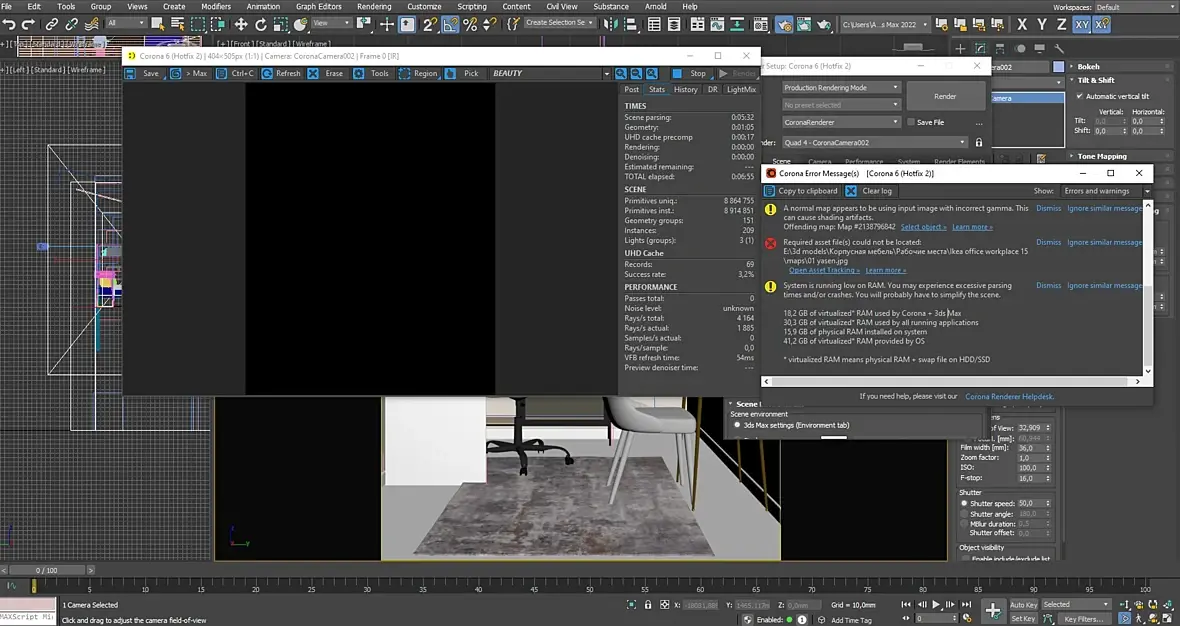Viewport: 1180px width, 626px height.
Task: Open the Corona Renderer Helpdesk link
Action: point(1009,396)
